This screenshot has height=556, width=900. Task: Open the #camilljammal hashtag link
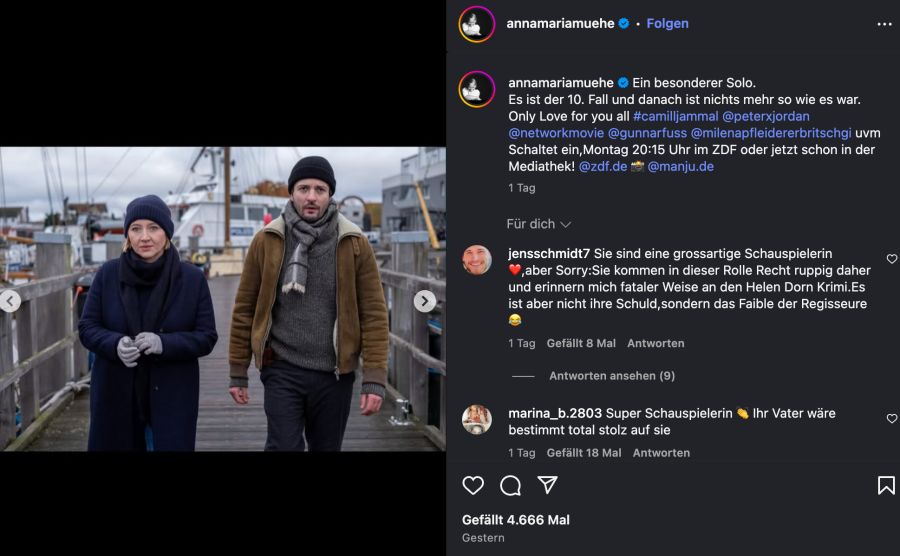(675, 117)
